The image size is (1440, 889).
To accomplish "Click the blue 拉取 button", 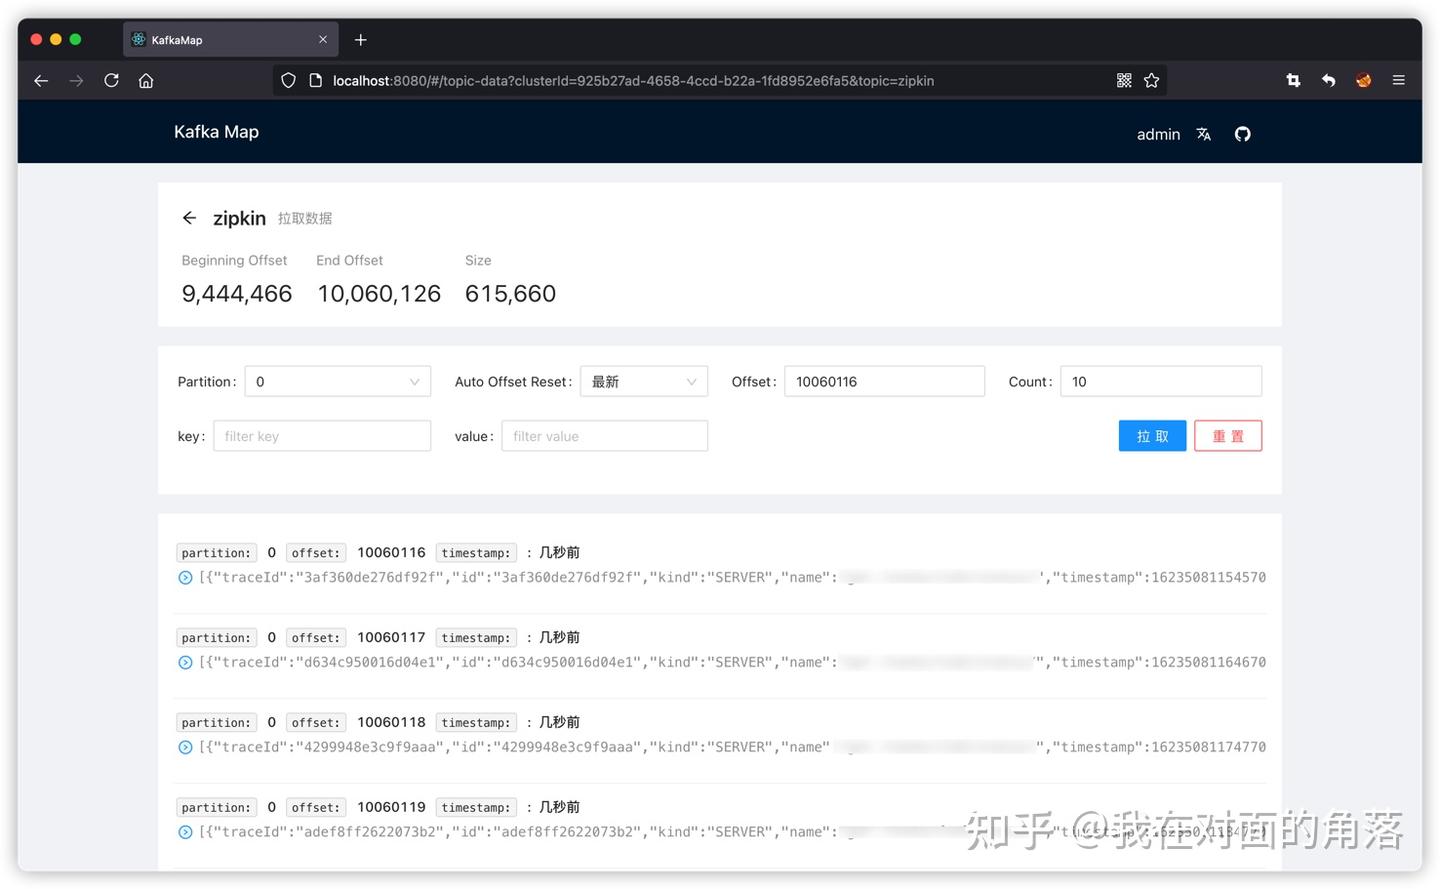I will (x=1152, y=435).
